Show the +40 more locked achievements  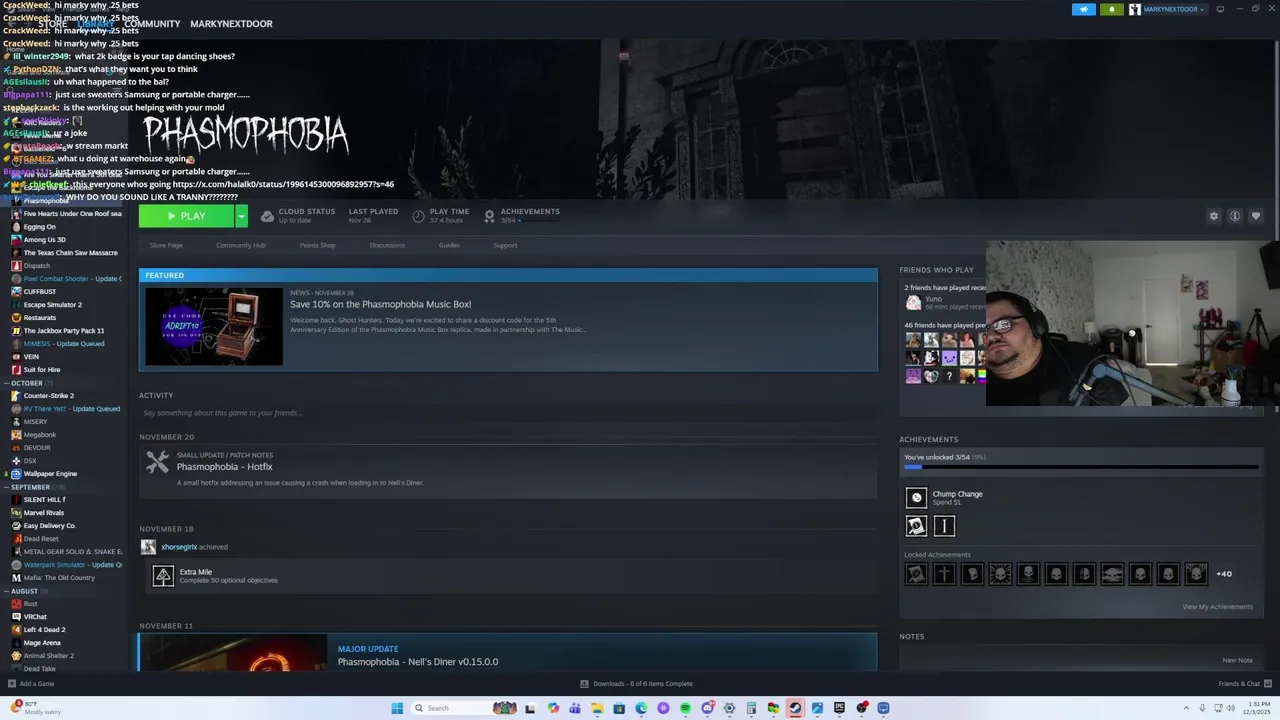pyautogui.click(x=1224, y=574)
